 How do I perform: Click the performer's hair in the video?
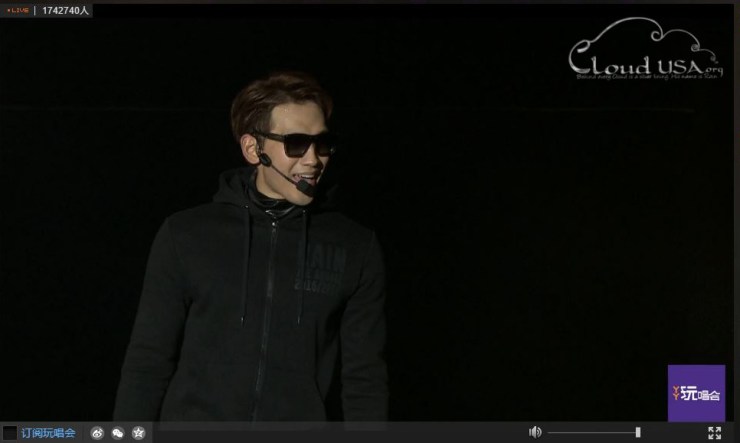click(270, 100)
